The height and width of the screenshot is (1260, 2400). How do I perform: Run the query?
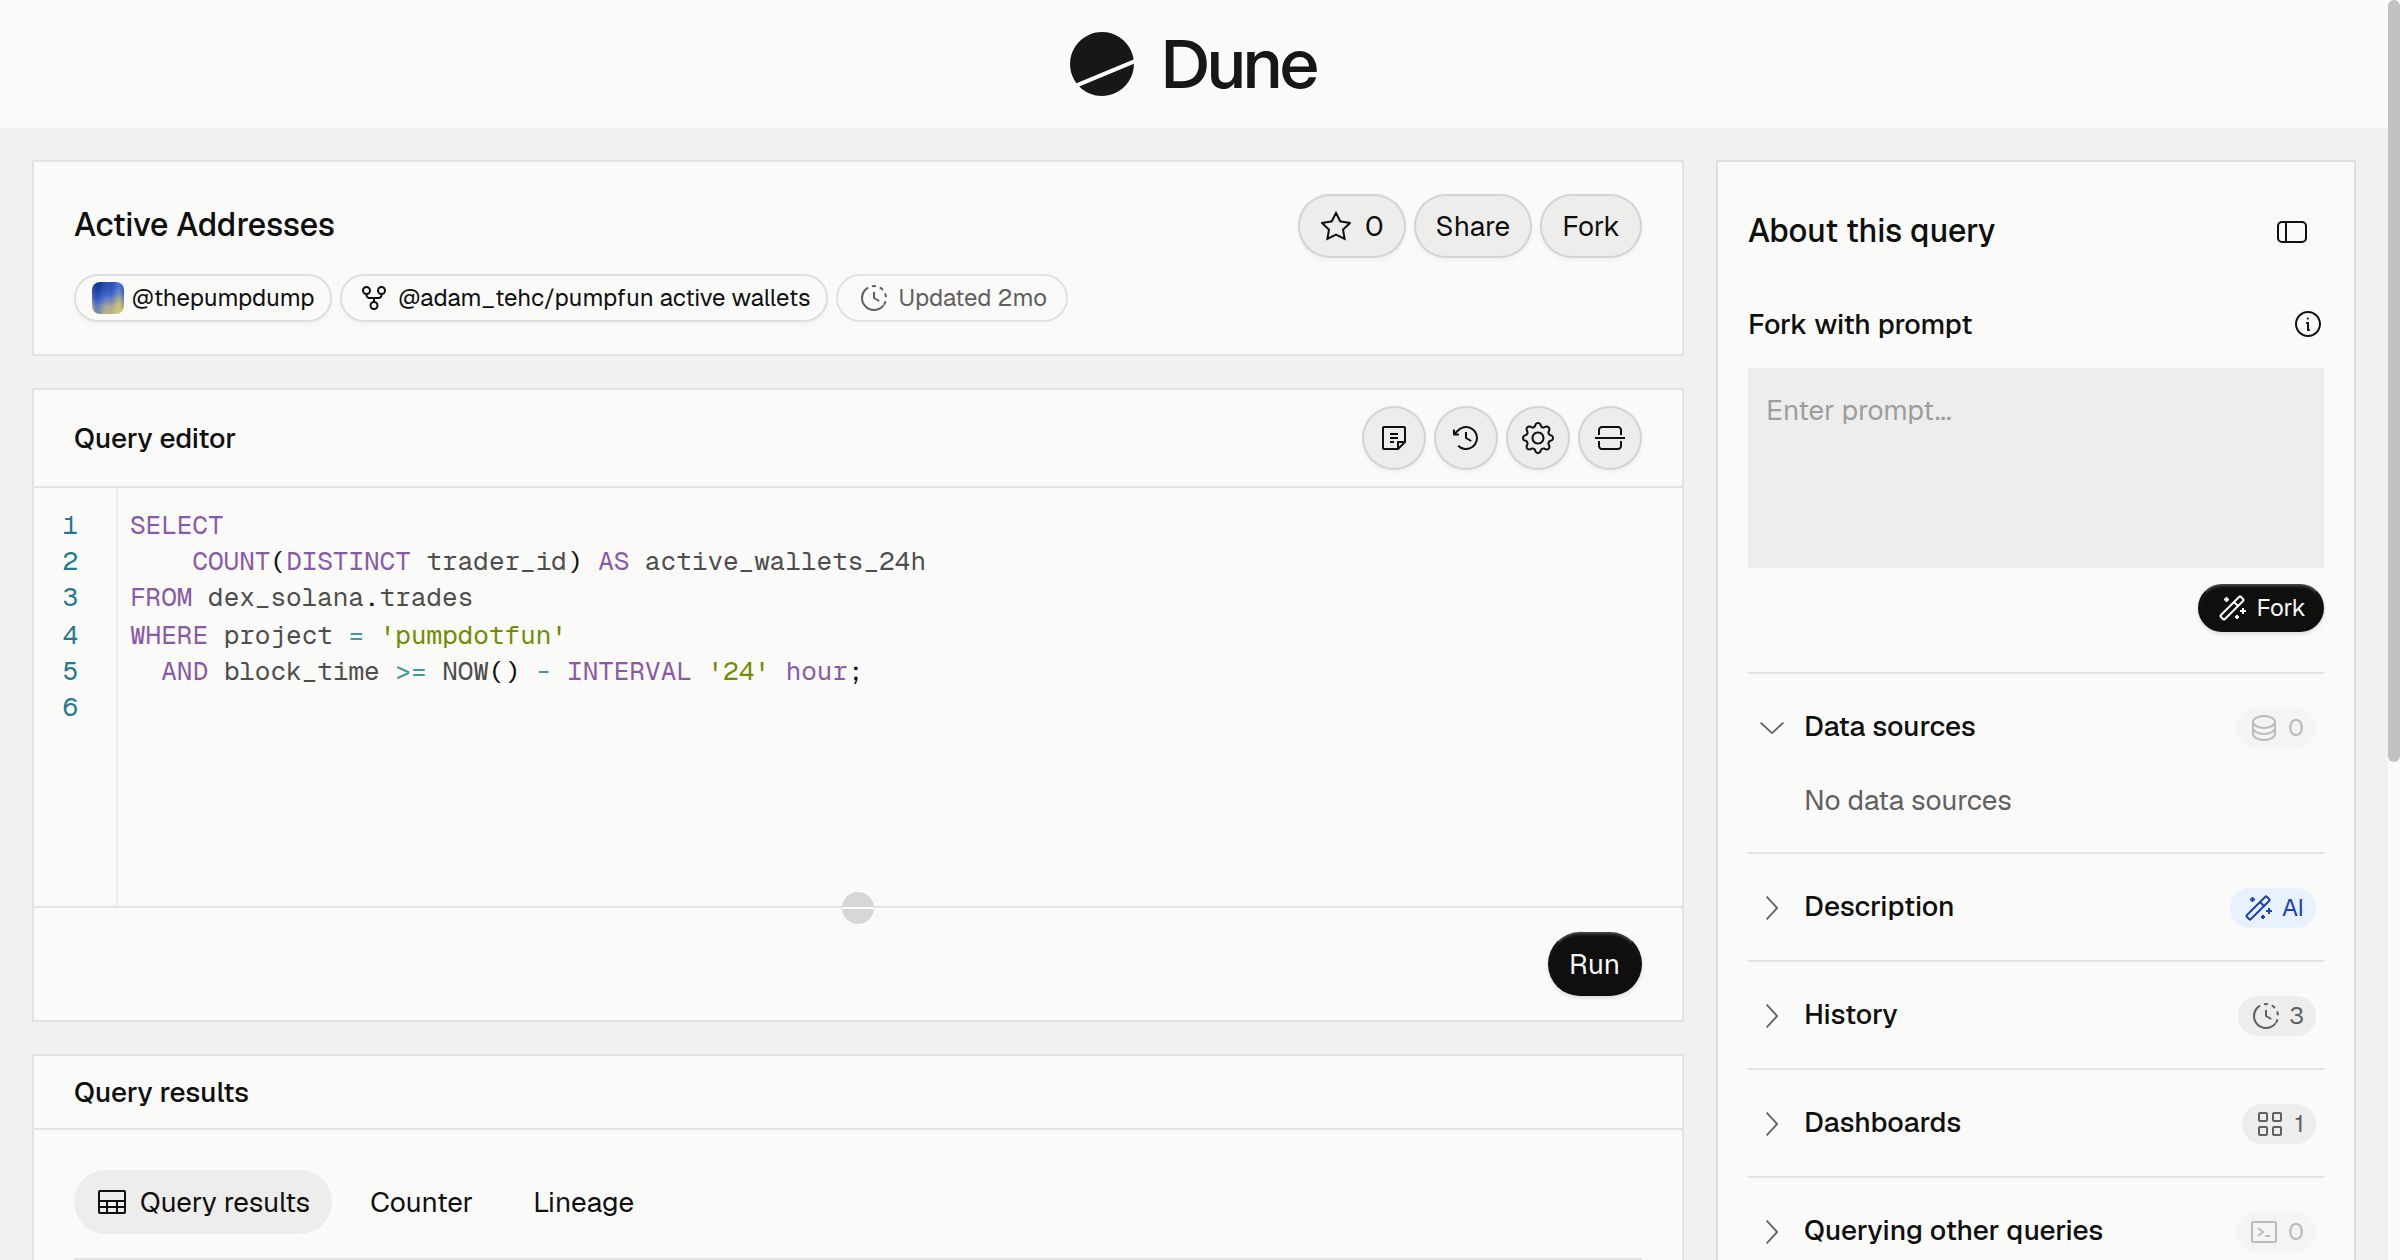pos(1594,964)
